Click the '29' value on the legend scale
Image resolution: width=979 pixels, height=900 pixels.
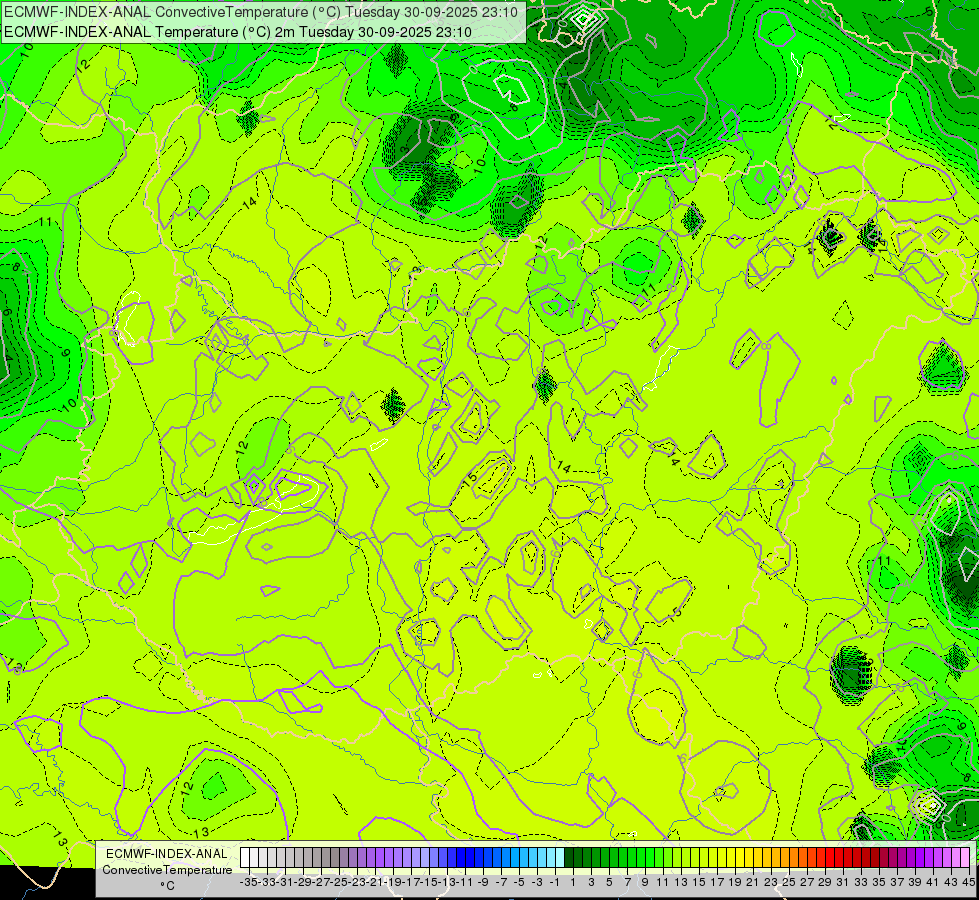(825, 882)
